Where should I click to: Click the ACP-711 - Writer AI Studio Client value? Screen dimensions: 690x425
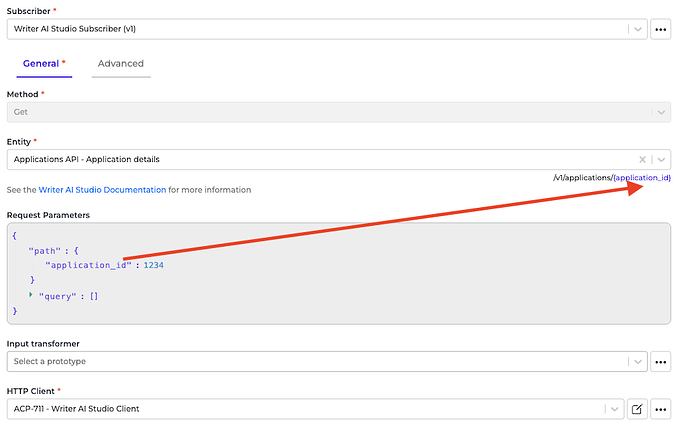coord(77,409)
